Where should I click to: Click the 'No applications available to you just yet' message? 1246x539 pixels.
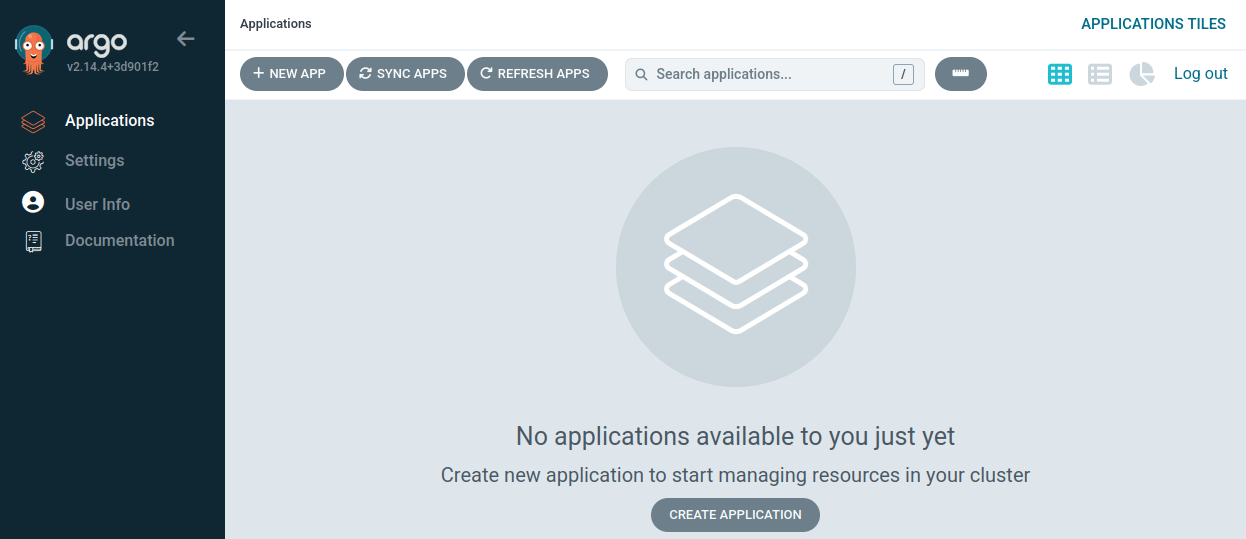pyautogui.click(x=735, y=436)
